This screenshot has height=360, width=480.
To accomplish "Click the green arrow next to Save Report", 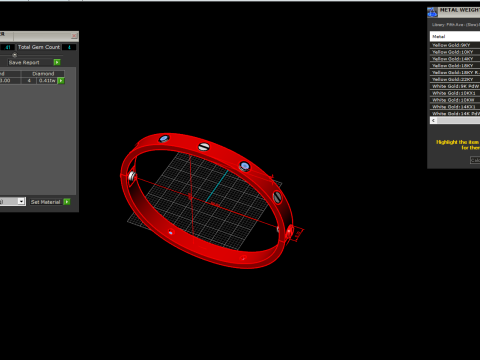I will click(x=57, y=62).
